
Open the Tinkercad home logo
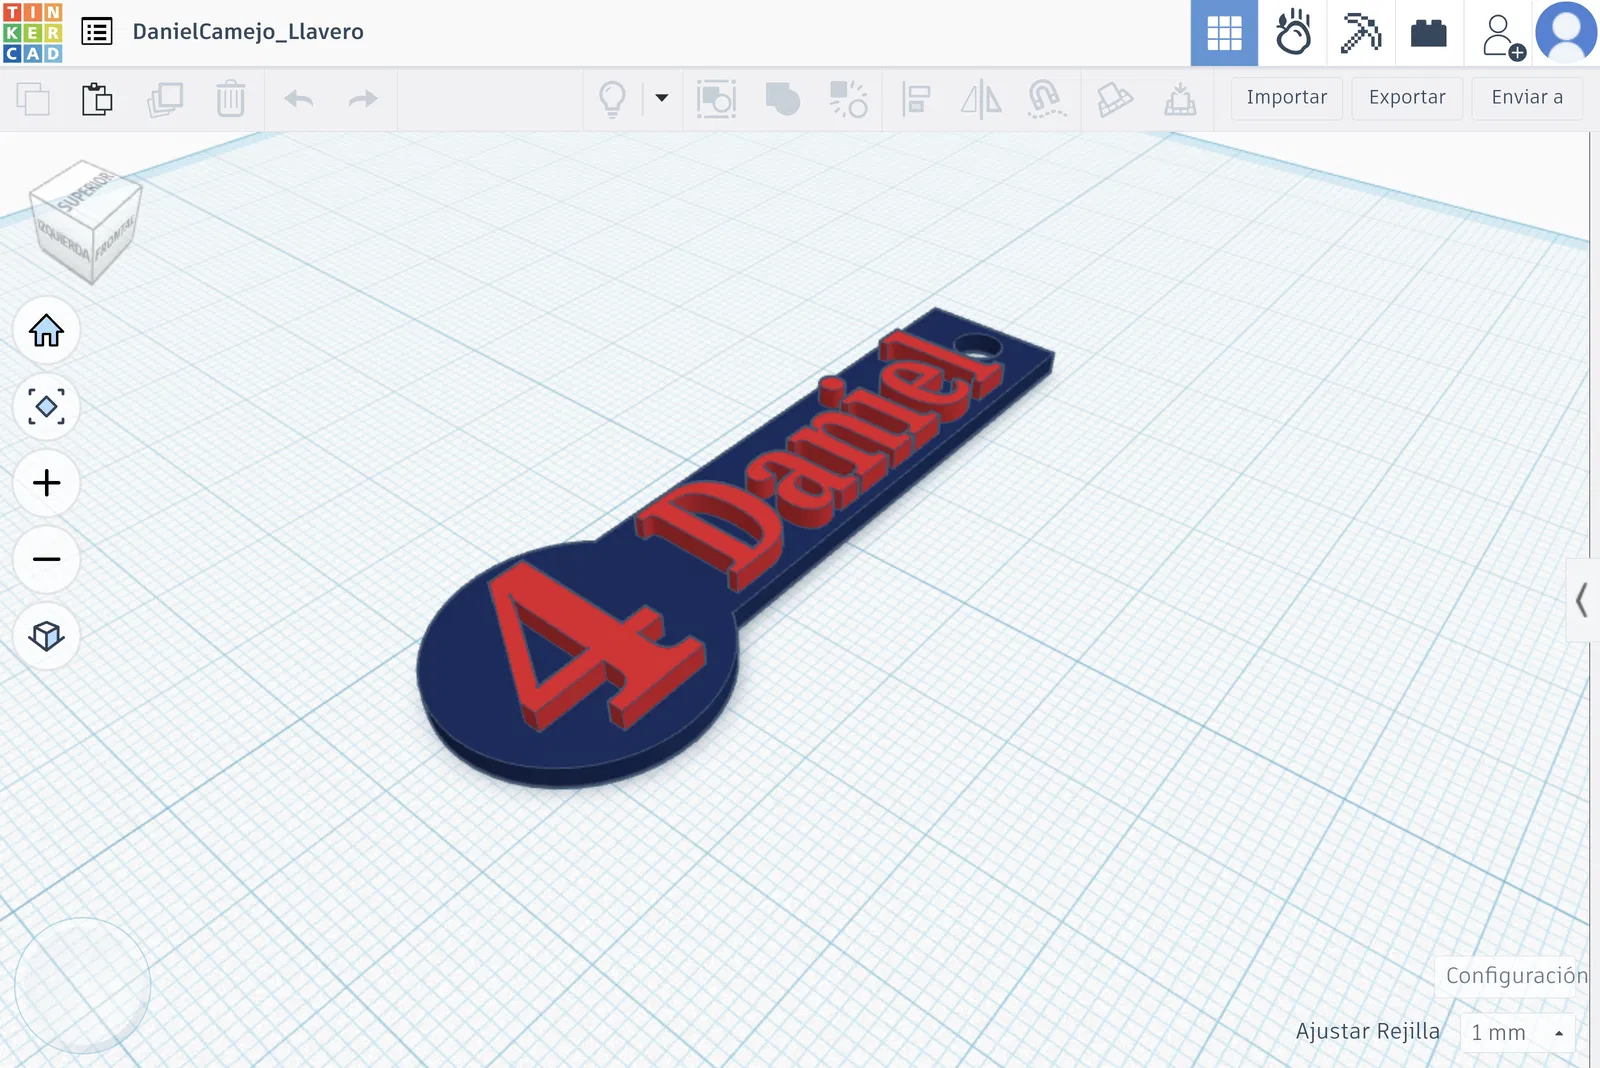click(33, 32)
